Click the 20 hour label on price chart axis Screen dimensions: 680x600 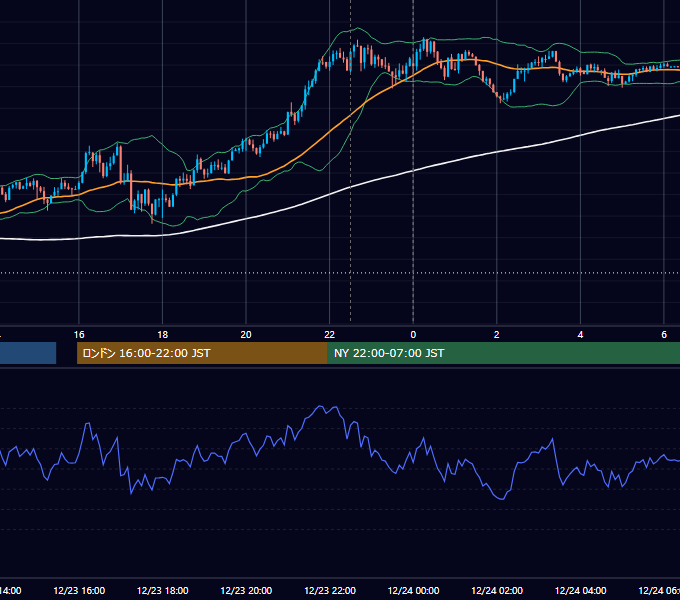pos(246,335)
